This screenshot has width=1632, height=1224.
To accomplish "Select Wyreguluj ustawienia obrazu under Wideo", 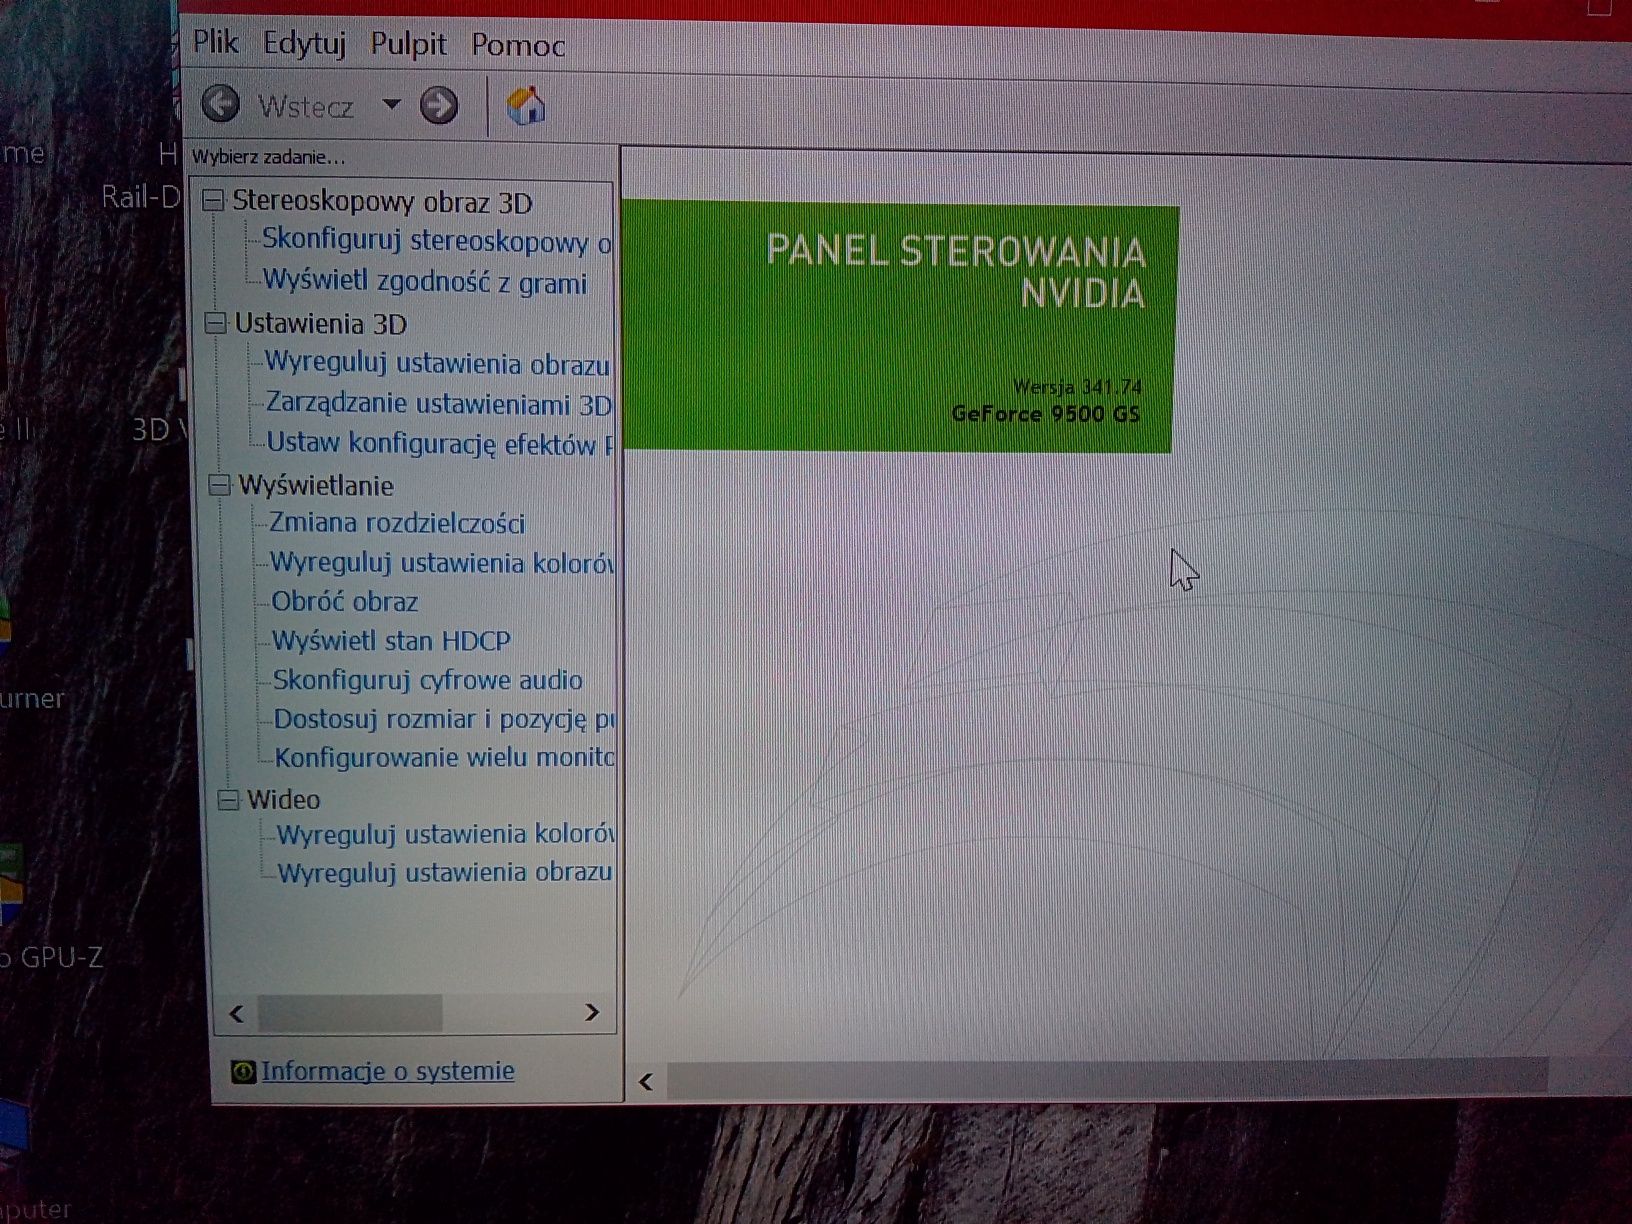I will (445, 872).
